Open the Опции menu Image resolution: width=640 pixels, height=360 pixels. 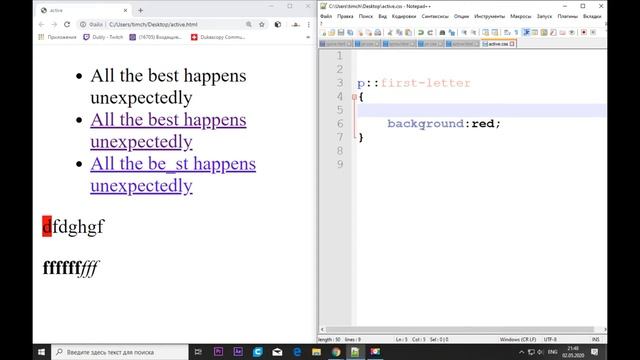pyautogui.click(x=461, y=16)
